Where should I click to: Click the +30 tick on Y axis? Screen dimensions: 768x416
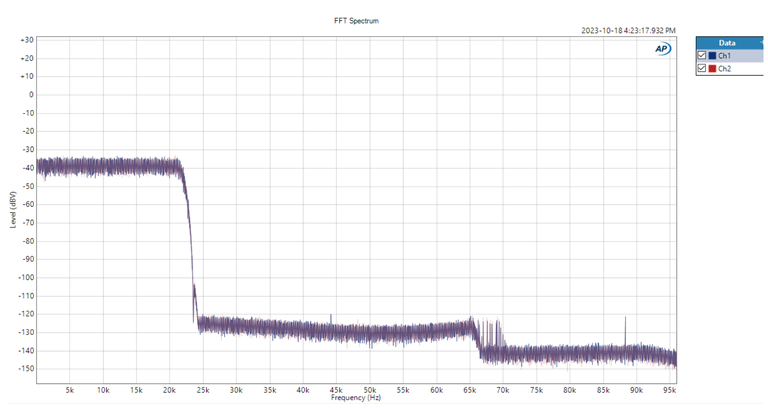pos(26,40)
